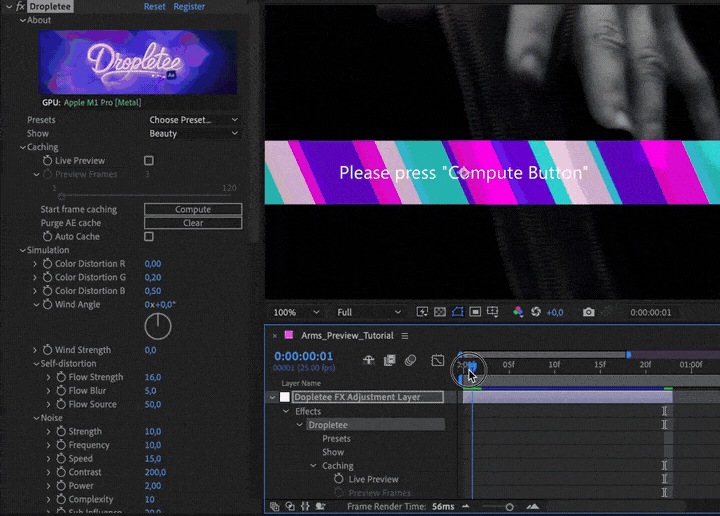Click the snapshot camera icon in viewer

click(588, 313)
